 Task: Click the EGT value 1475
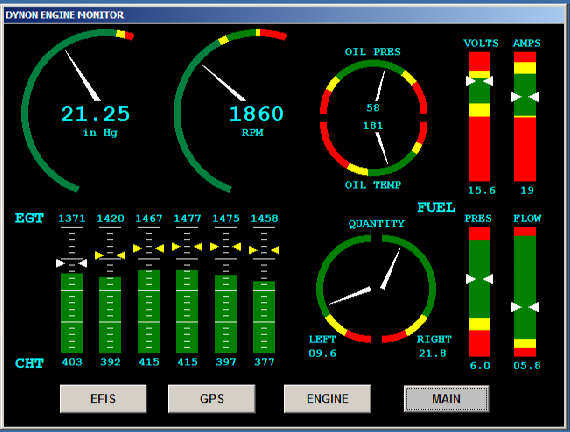(226, 218)
